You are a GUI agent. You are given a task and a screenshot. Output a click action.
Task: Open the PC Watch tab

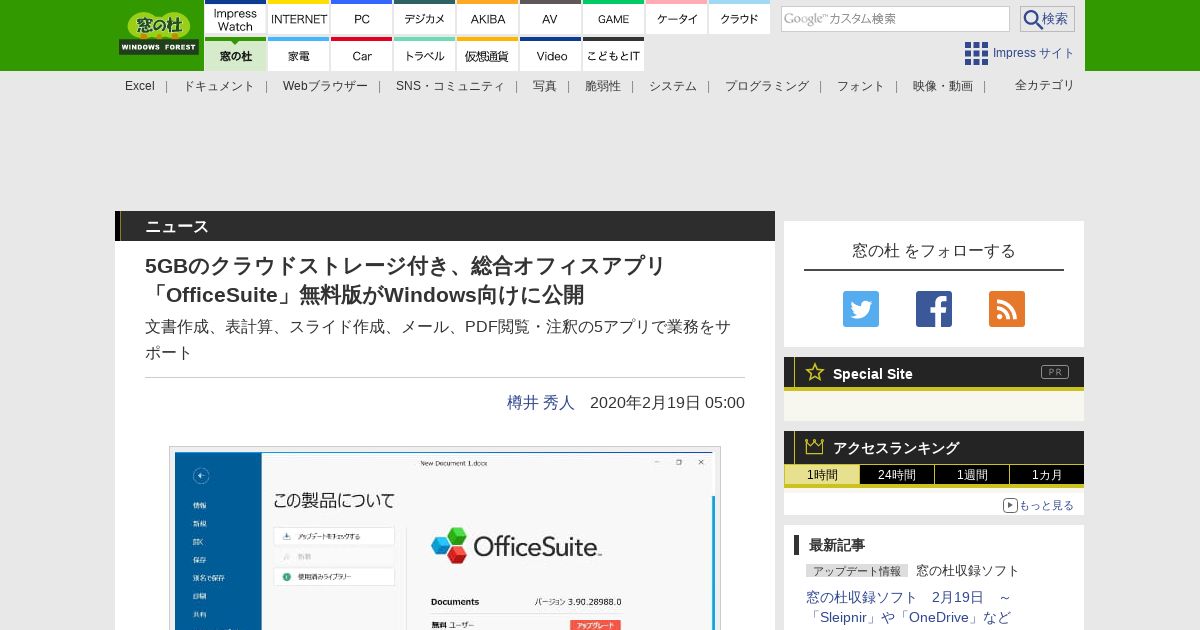[x=362, y=18]
